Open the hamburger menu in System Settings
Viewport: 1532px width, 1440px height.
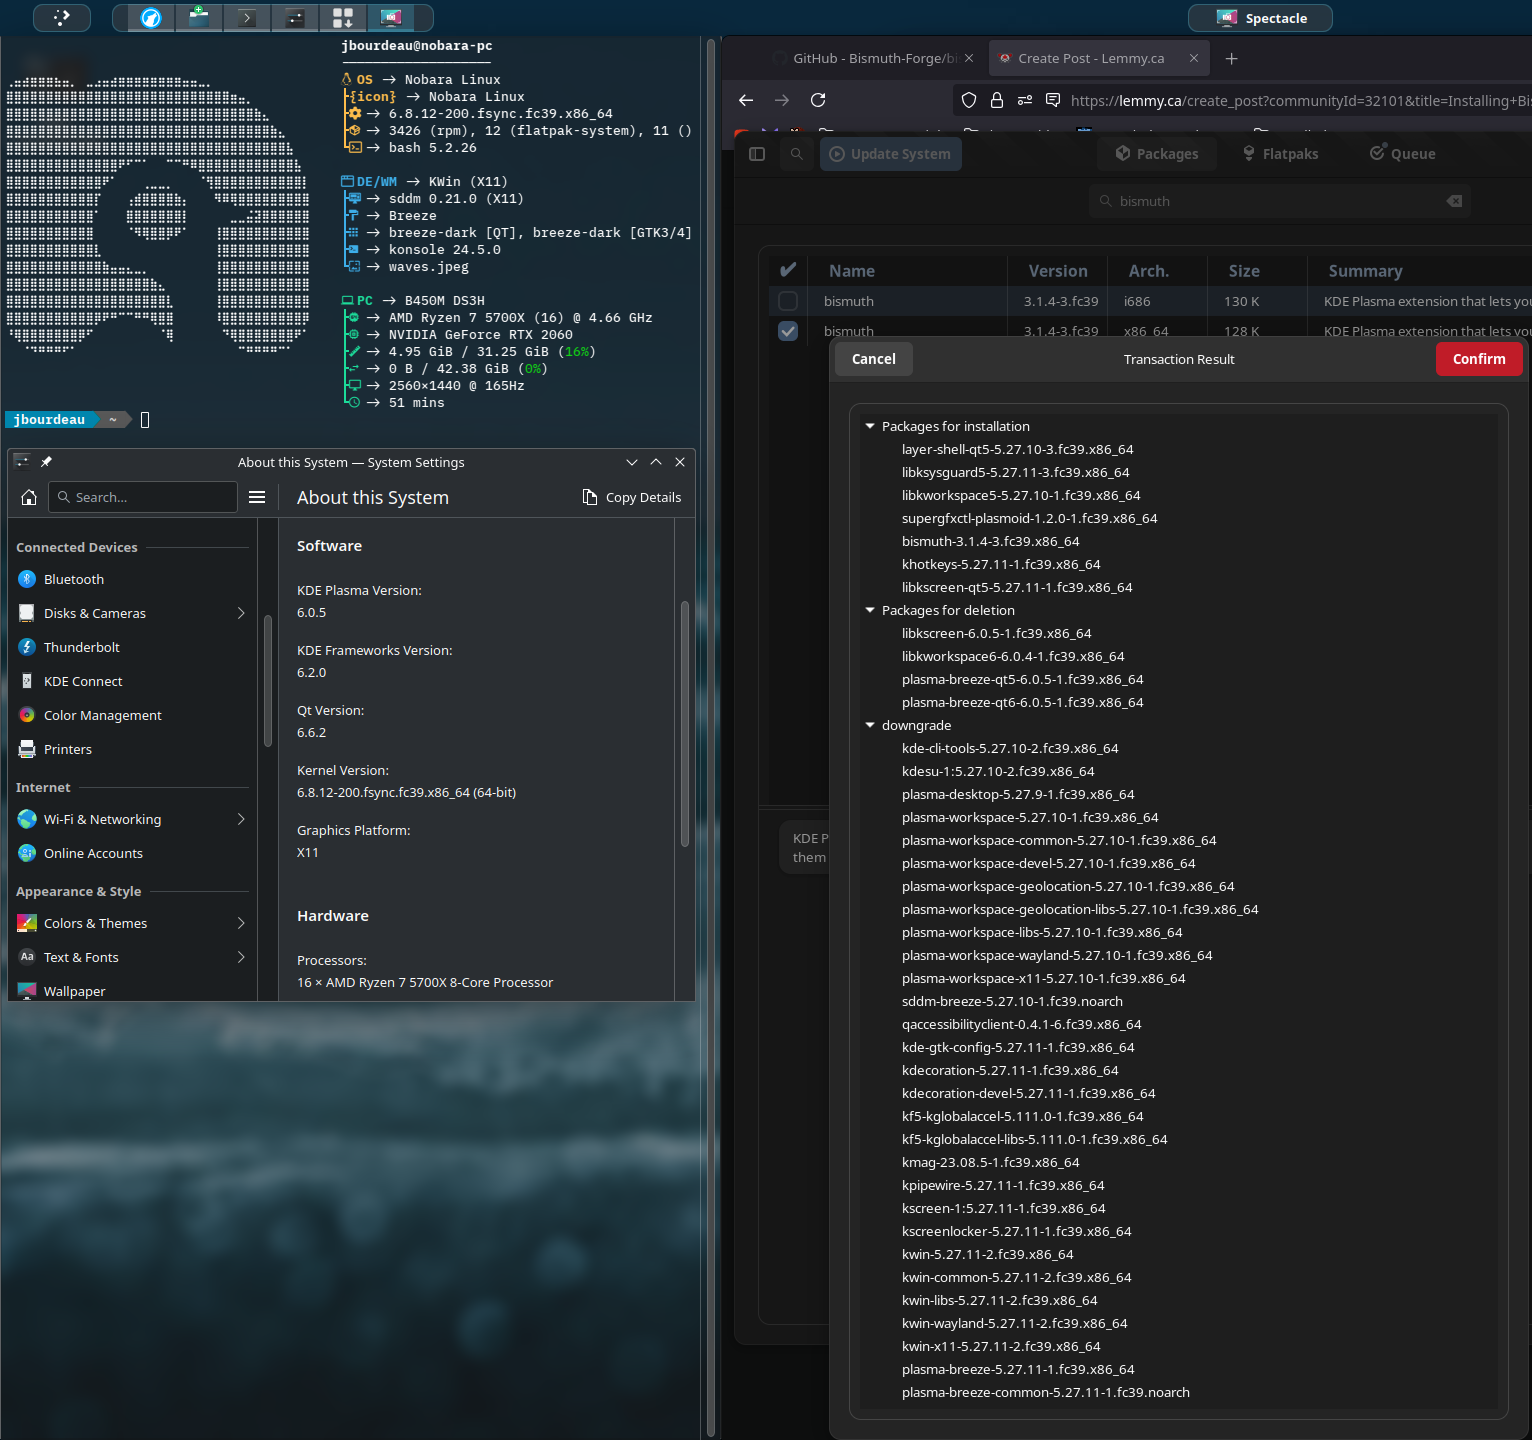point(257,497)
